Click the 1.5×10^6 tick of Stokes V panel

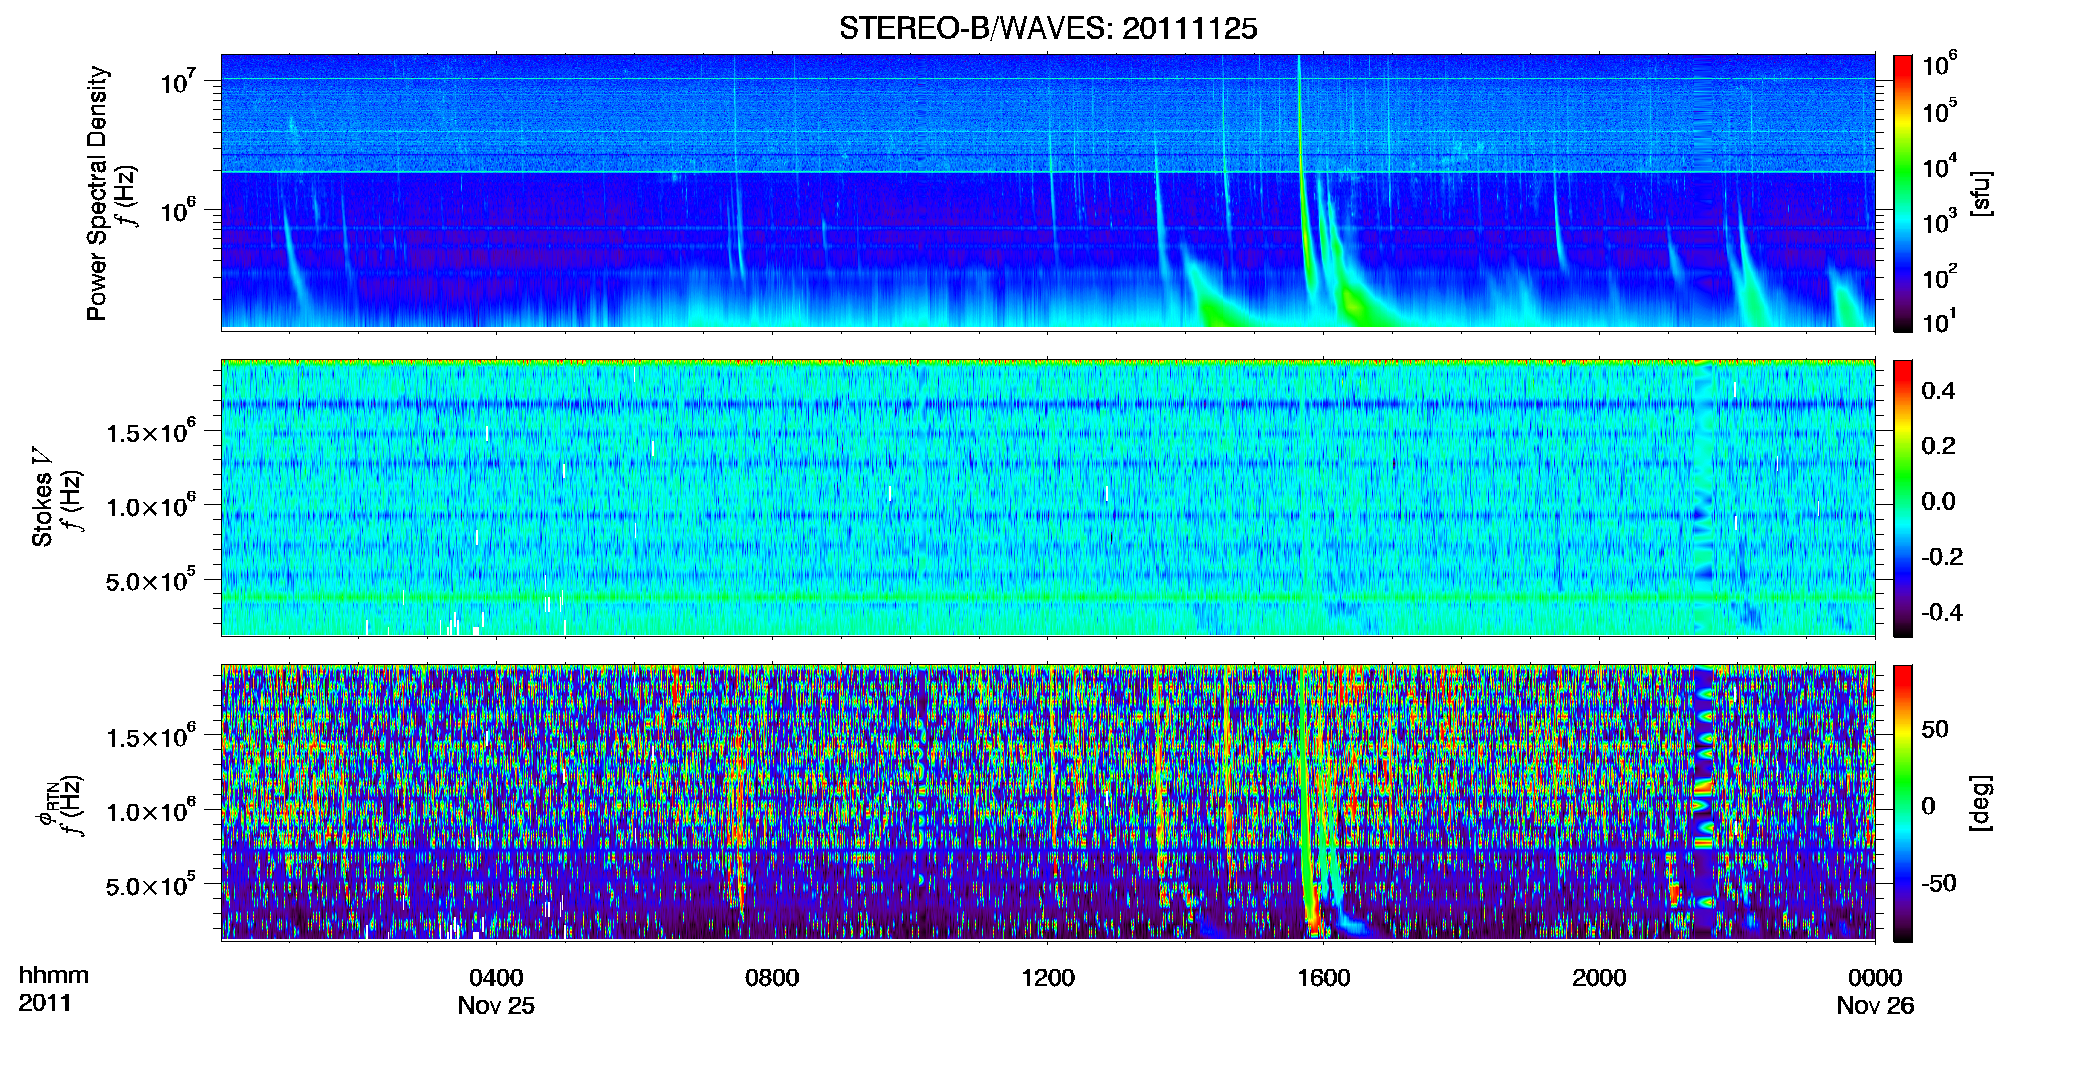tap(150, 432)
